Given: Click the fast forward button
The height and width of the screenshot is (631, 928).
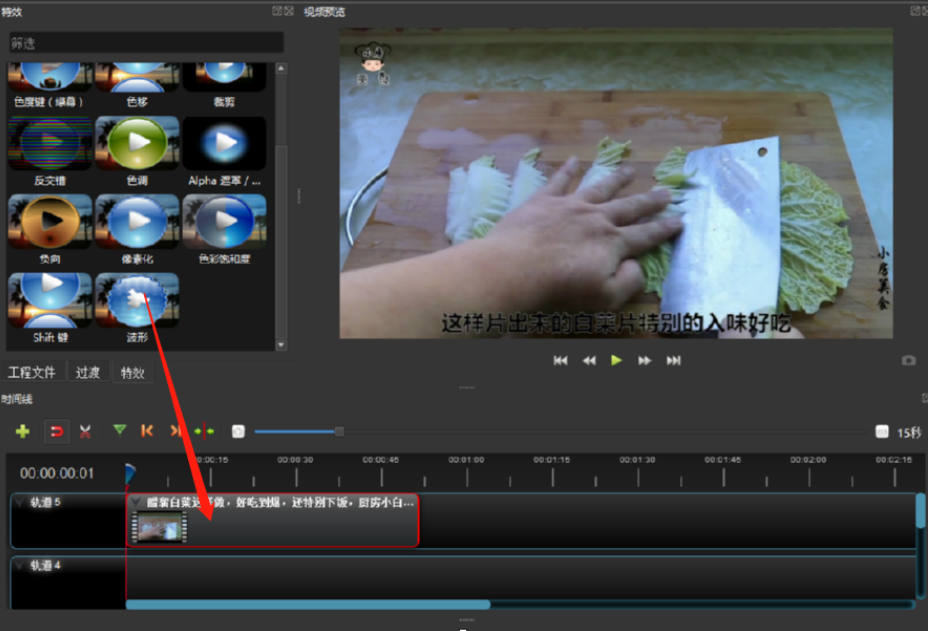Looking at the screenshot, I should tap(645, 360).
